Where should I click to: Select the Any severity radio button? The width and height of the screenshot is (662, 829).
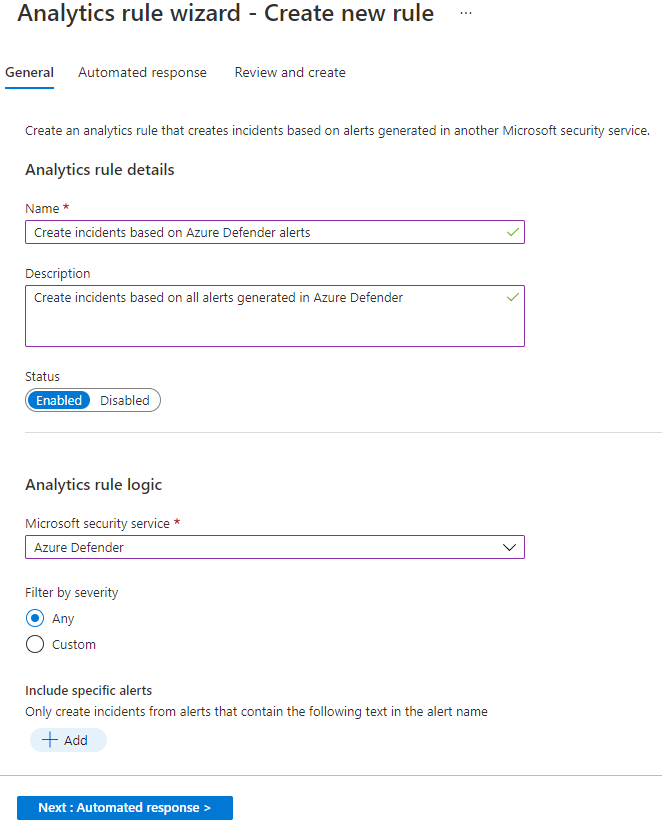click(x=35, y=618)
